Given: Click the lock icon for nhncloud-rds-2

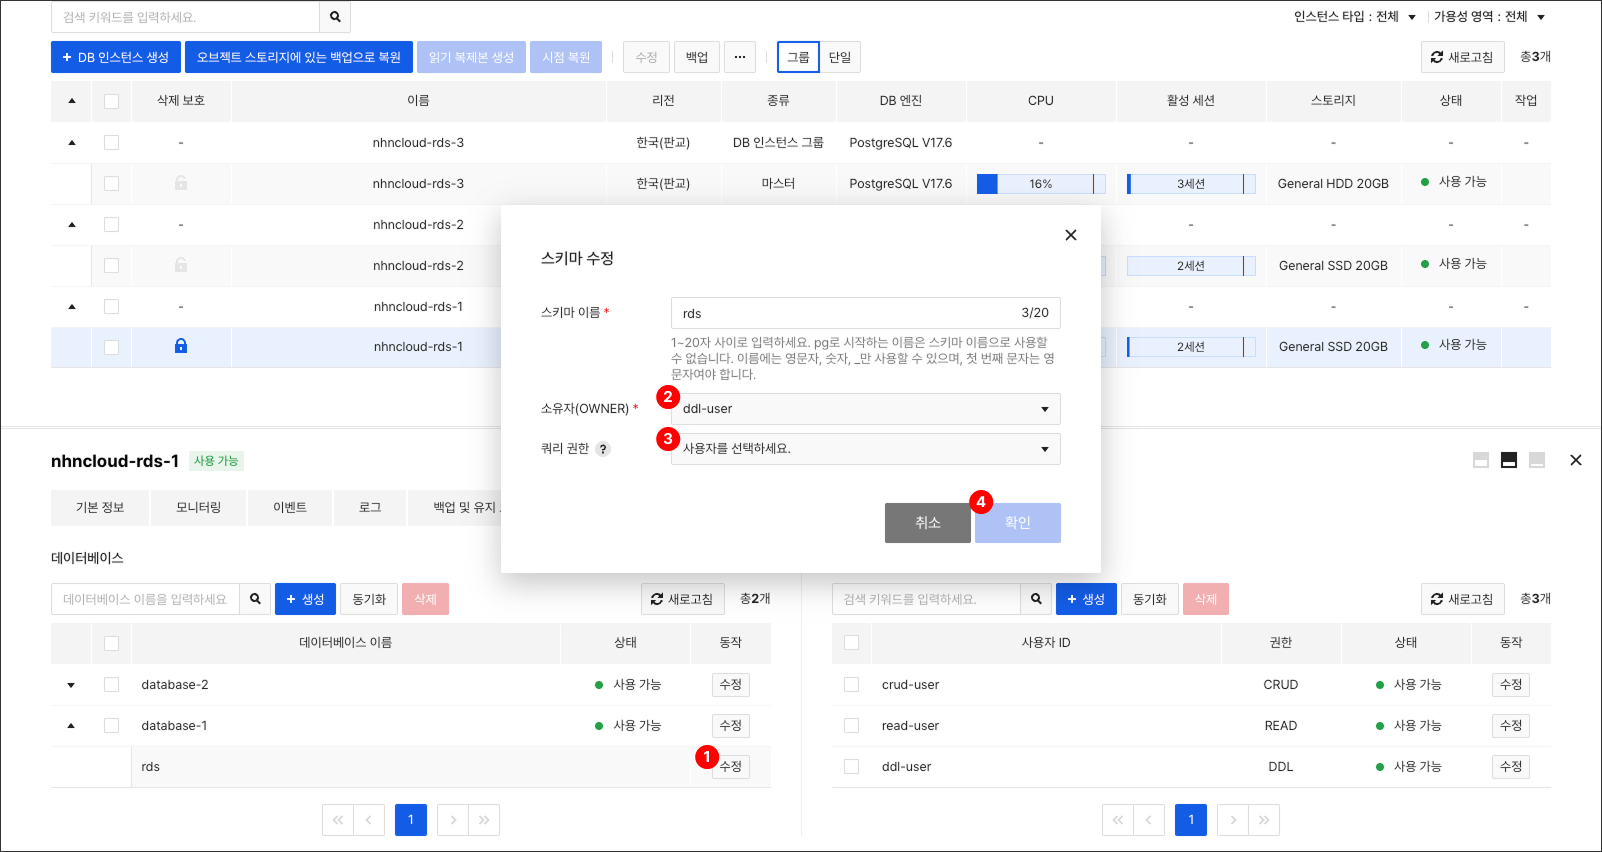Looking at the screenshot, I should point(181,265).
